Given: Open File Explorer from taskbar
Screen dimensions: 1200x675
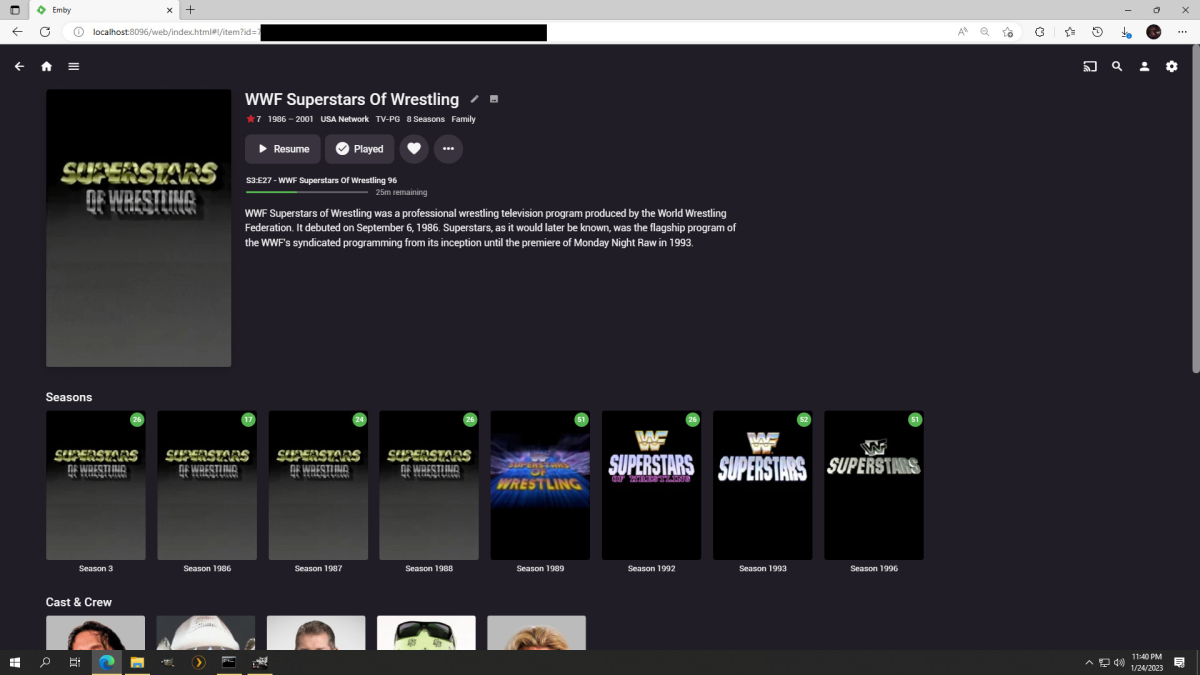Looking at the screenshot, I should click(137, 662).
